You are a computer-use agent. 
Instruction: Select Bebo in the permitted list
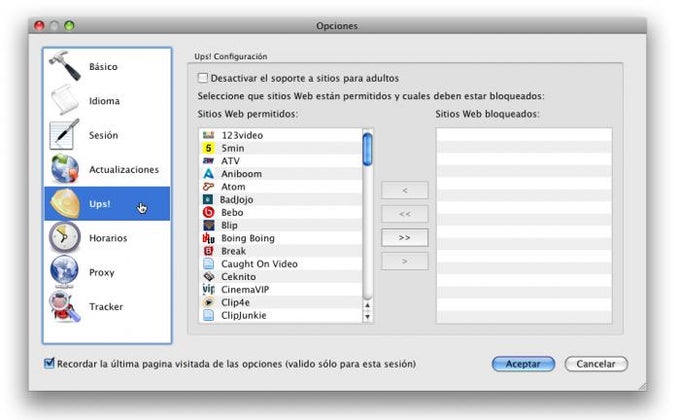tap(281, 212)
